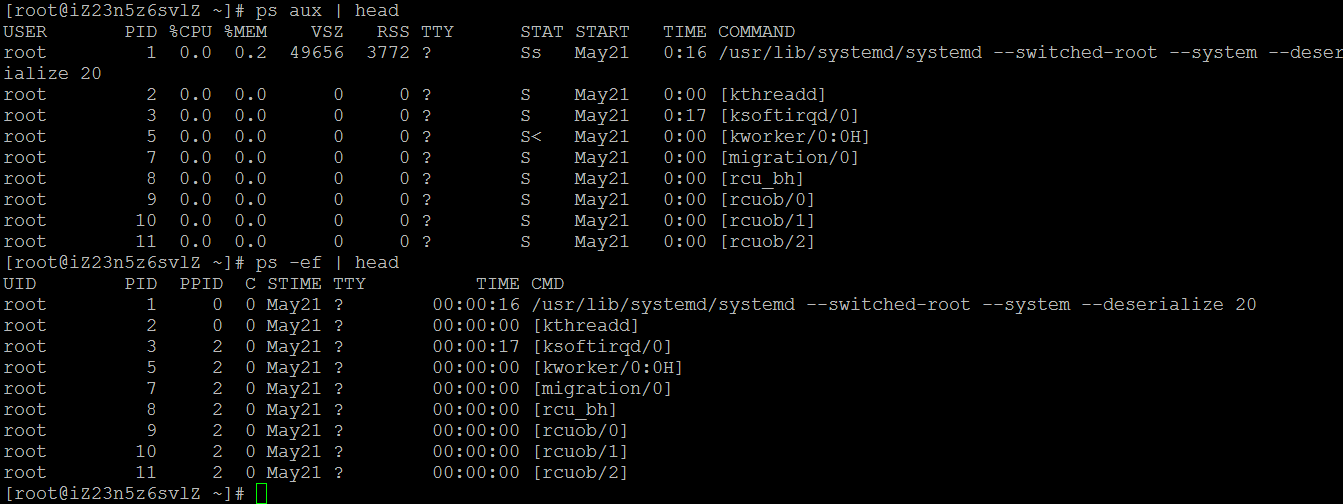Click the CMD column header
Screen dimensions: 1343x504
547,284
